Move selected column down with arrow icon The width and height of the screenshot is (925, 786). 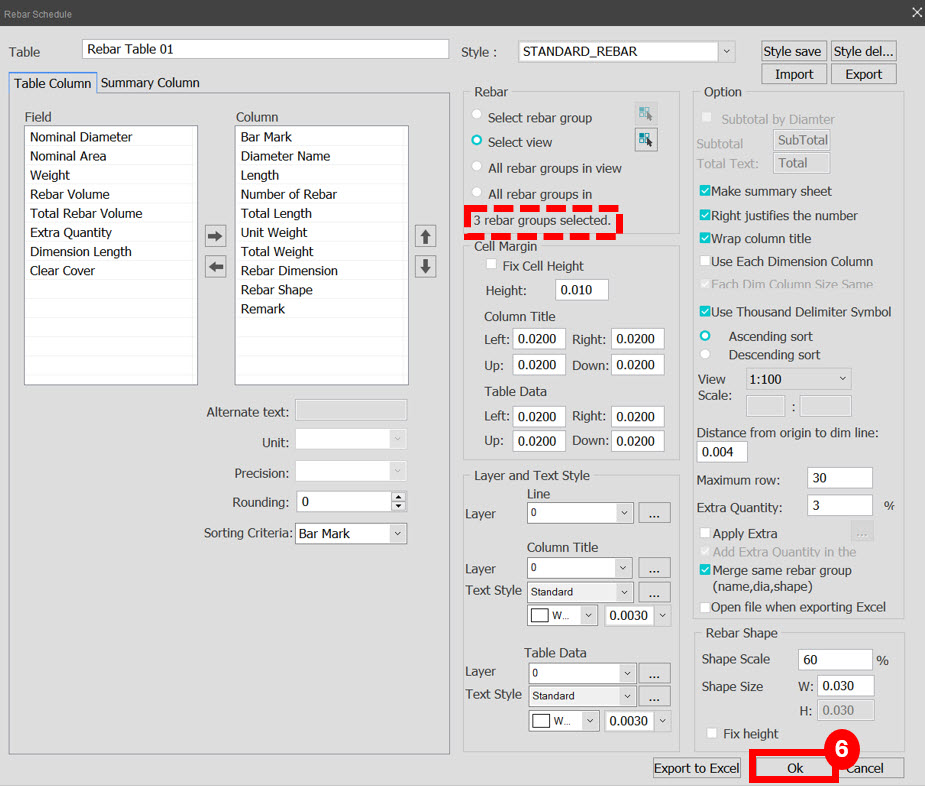(x=425, y=267)
